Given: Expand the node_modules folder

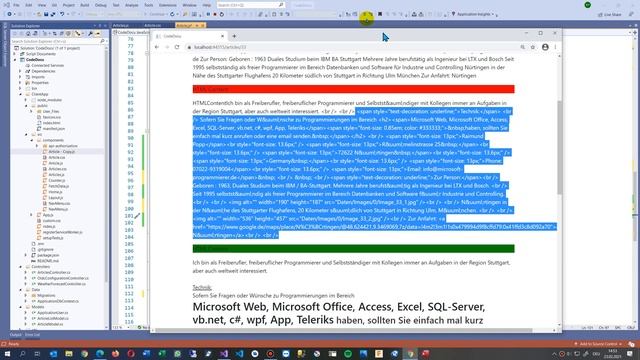Looking at the screenshot, I should coord(26,100).
